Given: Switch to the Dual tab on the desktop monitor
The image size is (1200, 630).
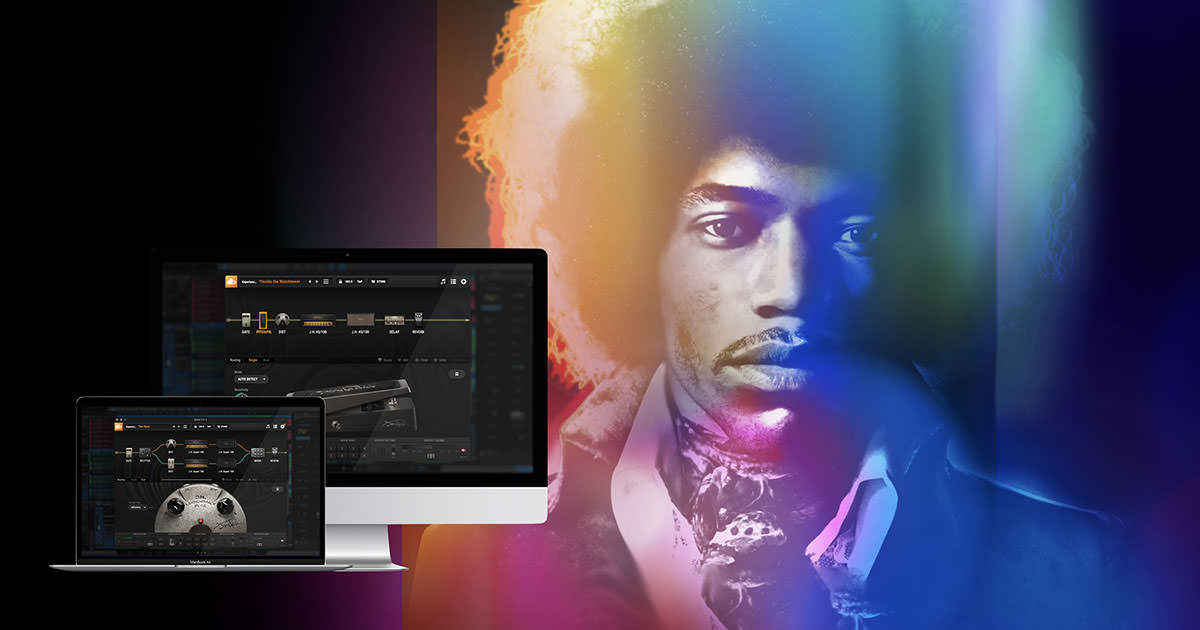Looking at the screenshot, I should click(266, 360).
